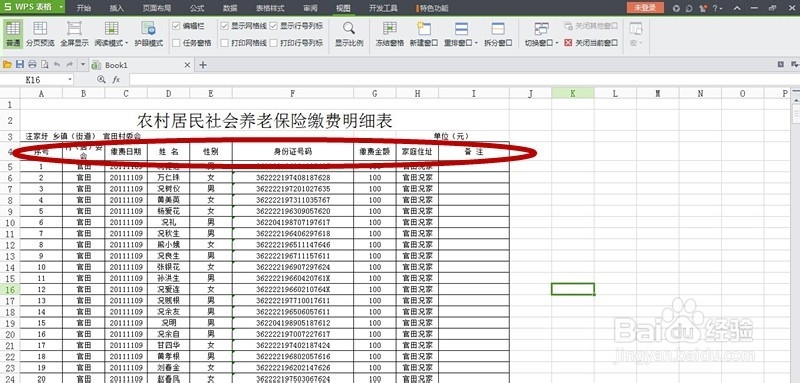This screenshot has height=383, width=800.
Task: Click the 切换窗口 switch window icon
Action: (542, 28)
